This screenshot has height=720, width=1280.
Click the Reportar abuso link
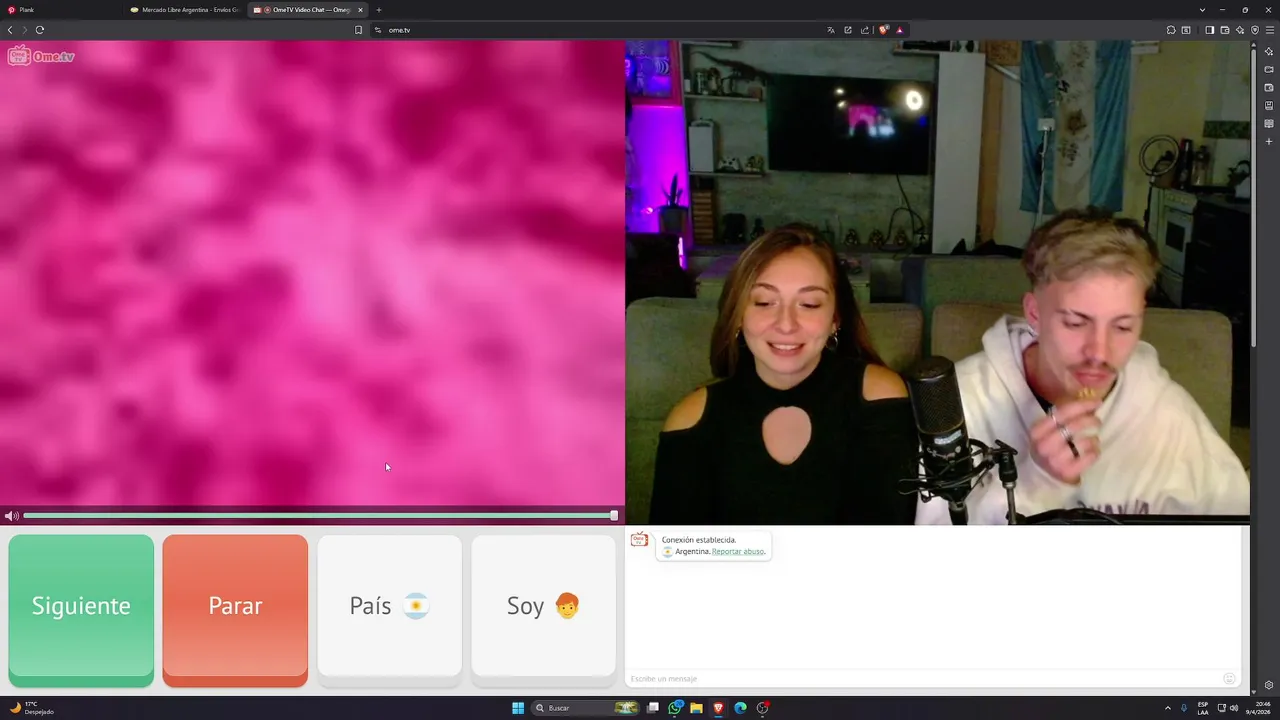coord(738,552)
